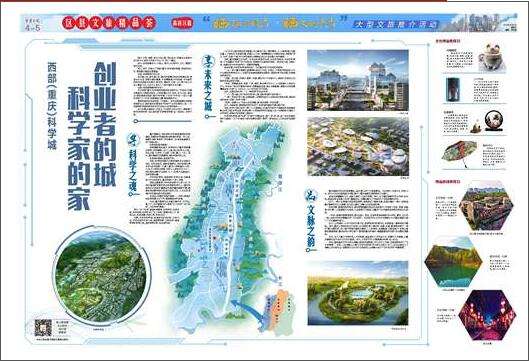Select the 未来之城 section heading icon

(x=206, y=61)
